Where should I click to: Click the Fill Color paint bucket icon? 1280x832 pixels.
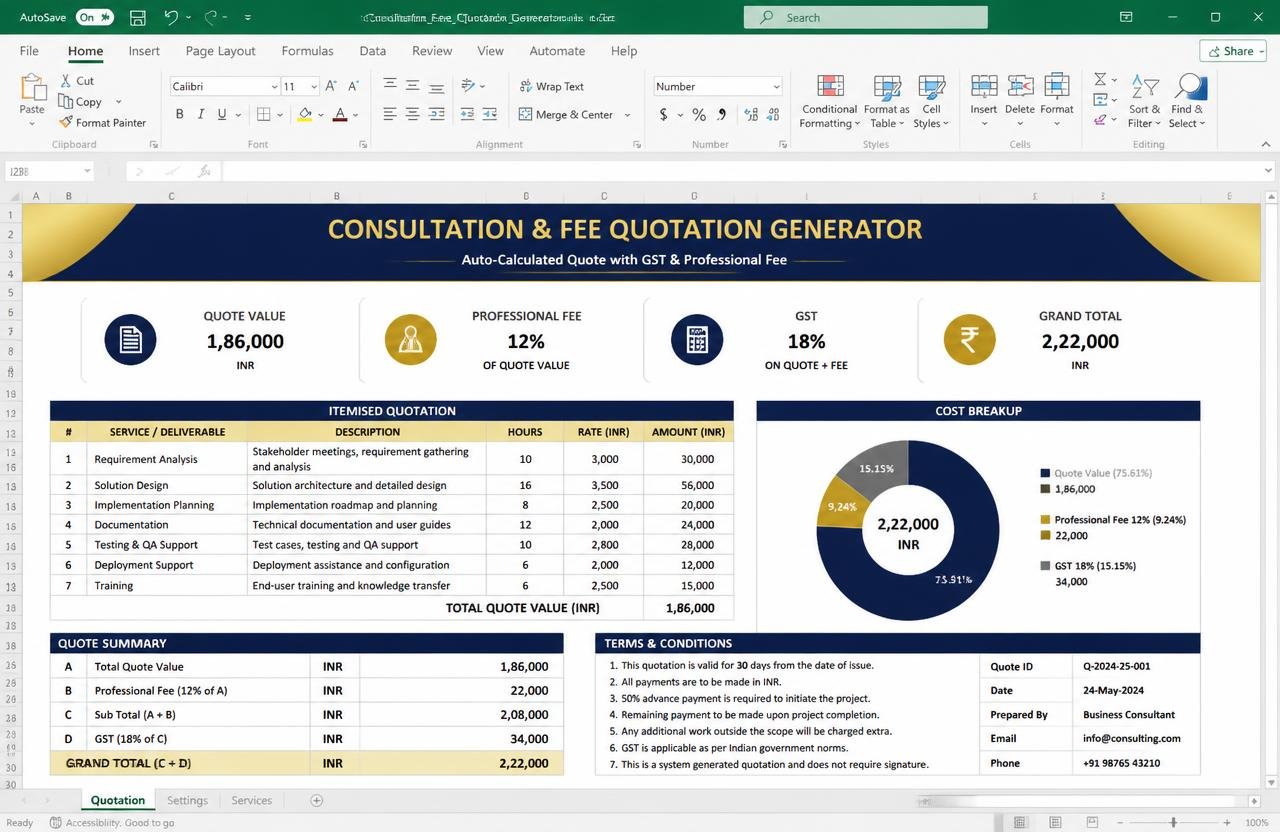304,114
